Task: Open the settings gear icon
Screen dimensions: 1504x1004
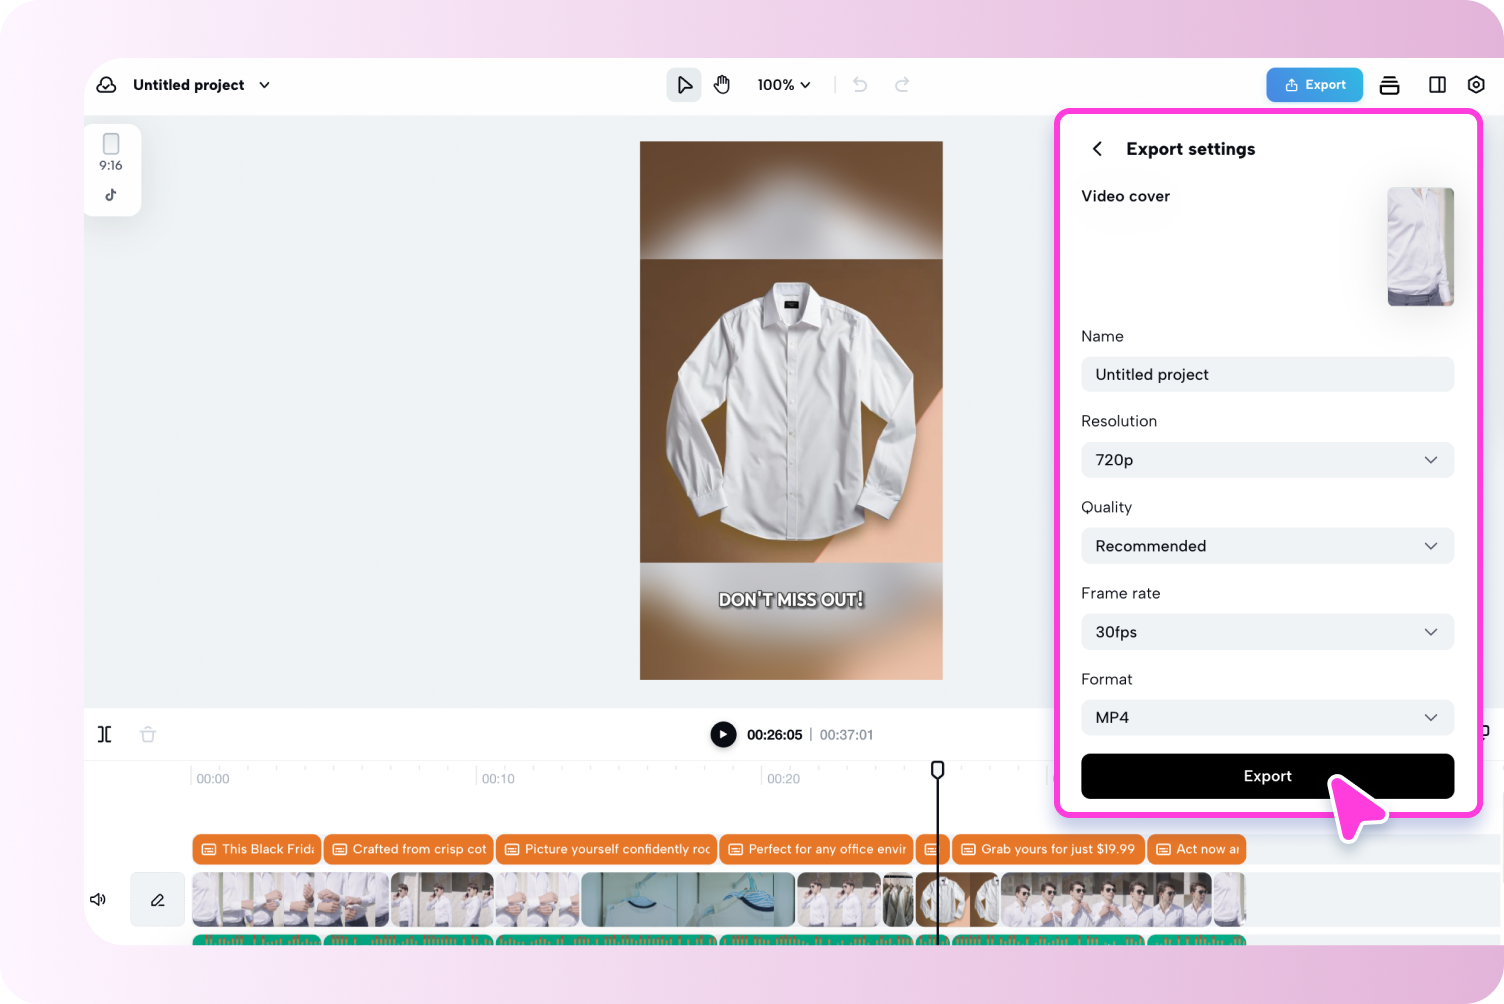Action: (x=1476, y=84)
